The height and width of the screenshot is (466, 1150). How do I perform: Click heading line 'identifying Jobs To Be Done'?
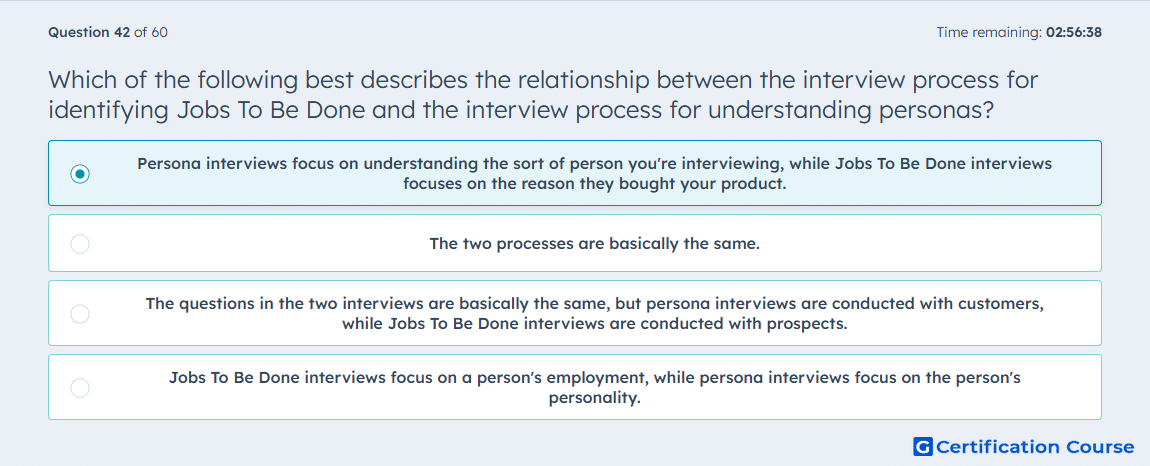[x=521, y=110]
